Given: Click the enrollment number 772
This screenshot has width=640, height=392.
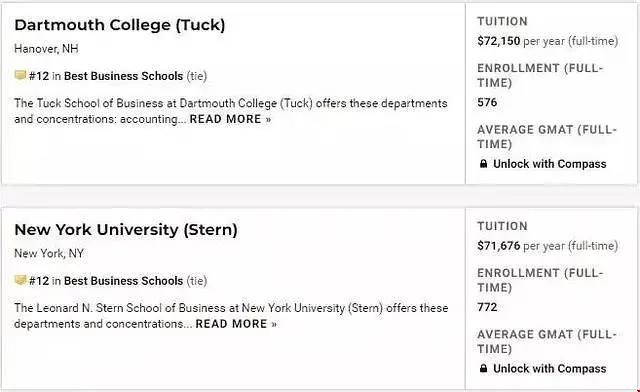Looking at the screenshot, I should point(487,307).
